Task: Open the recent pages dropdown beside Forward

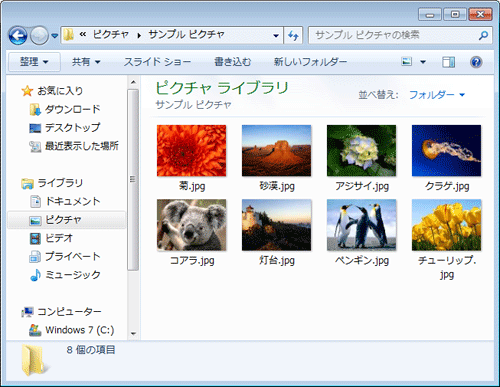Action: click(x=55, y=35)
